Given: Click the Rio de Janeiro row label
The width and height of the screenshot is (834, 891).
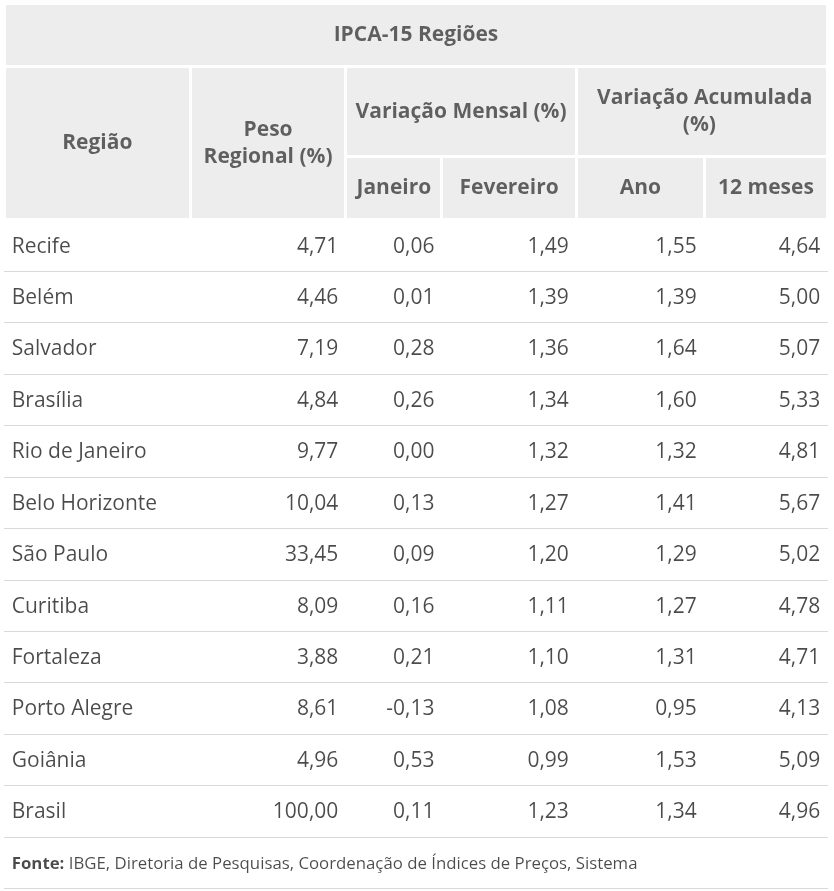Looking at the screenshot, I should coord(79,451).
